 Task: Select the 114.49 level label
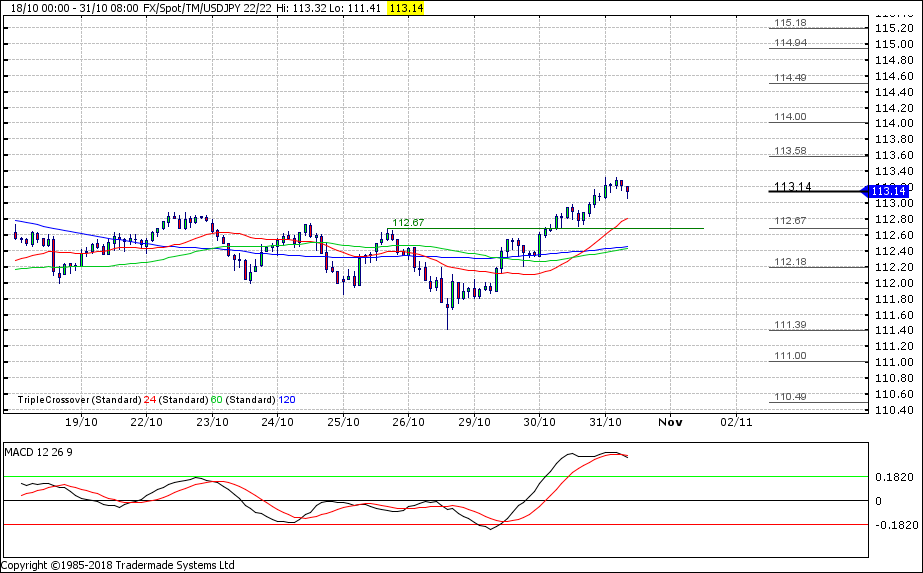pyautogui.click(x=790, y=78)
